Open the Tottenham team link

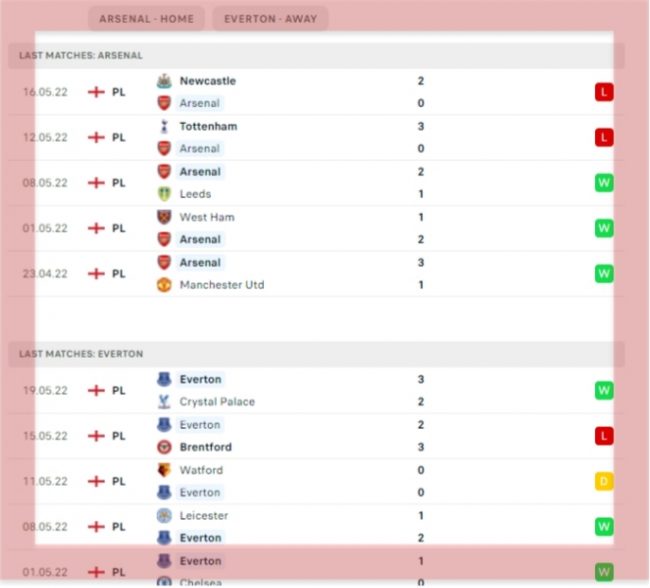208,126
